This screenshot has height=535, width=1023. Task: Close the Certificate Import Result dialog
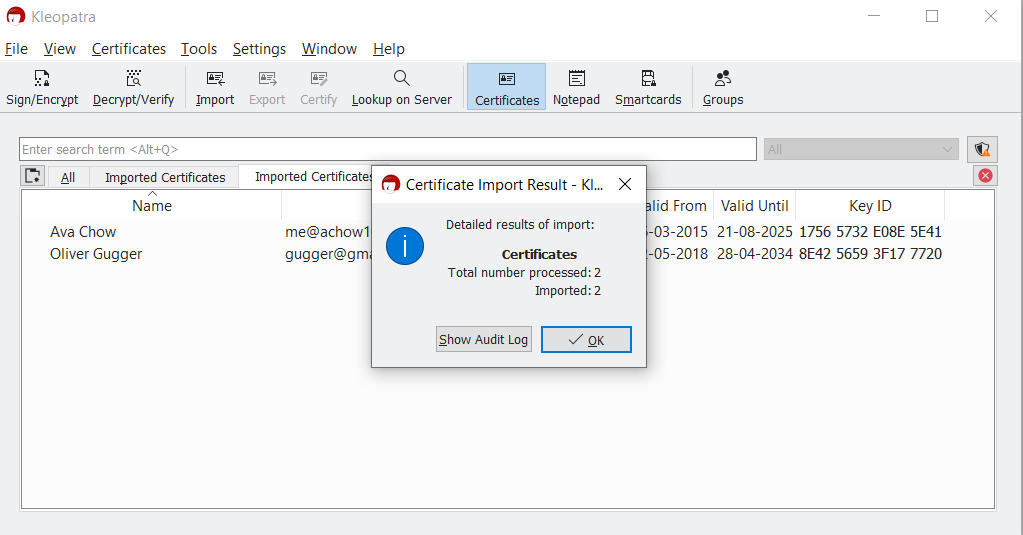click(x=624, y=185)
